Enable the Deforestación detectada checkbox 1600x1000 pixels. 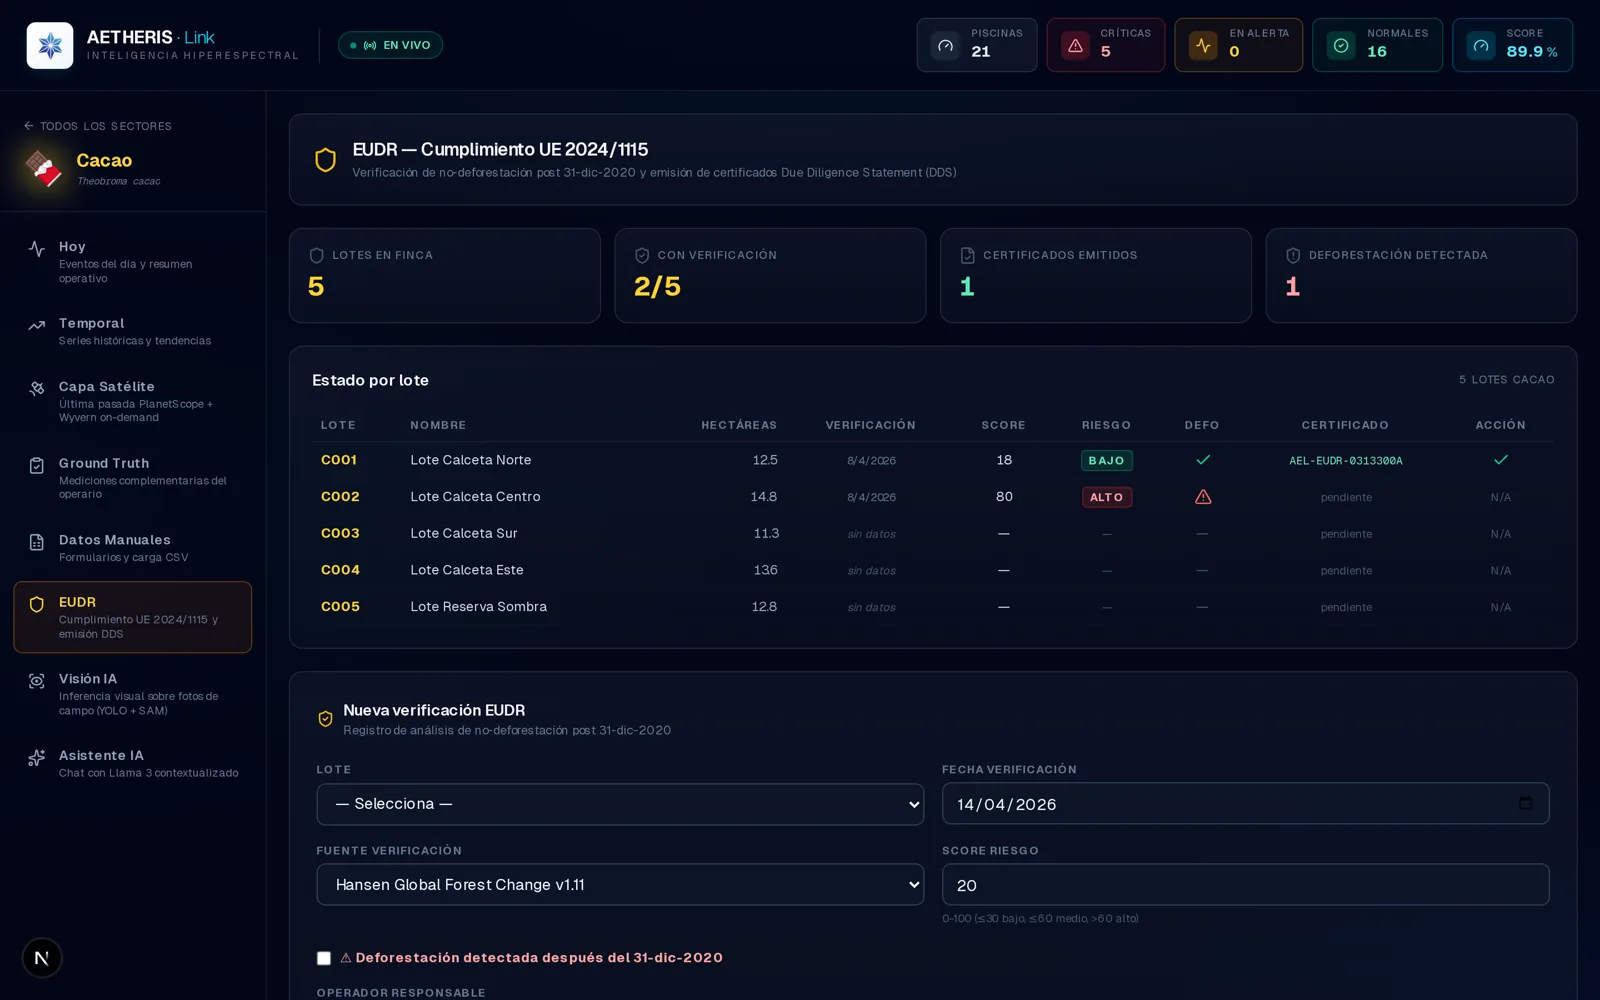pyautogui.click(x=324, y=958)
